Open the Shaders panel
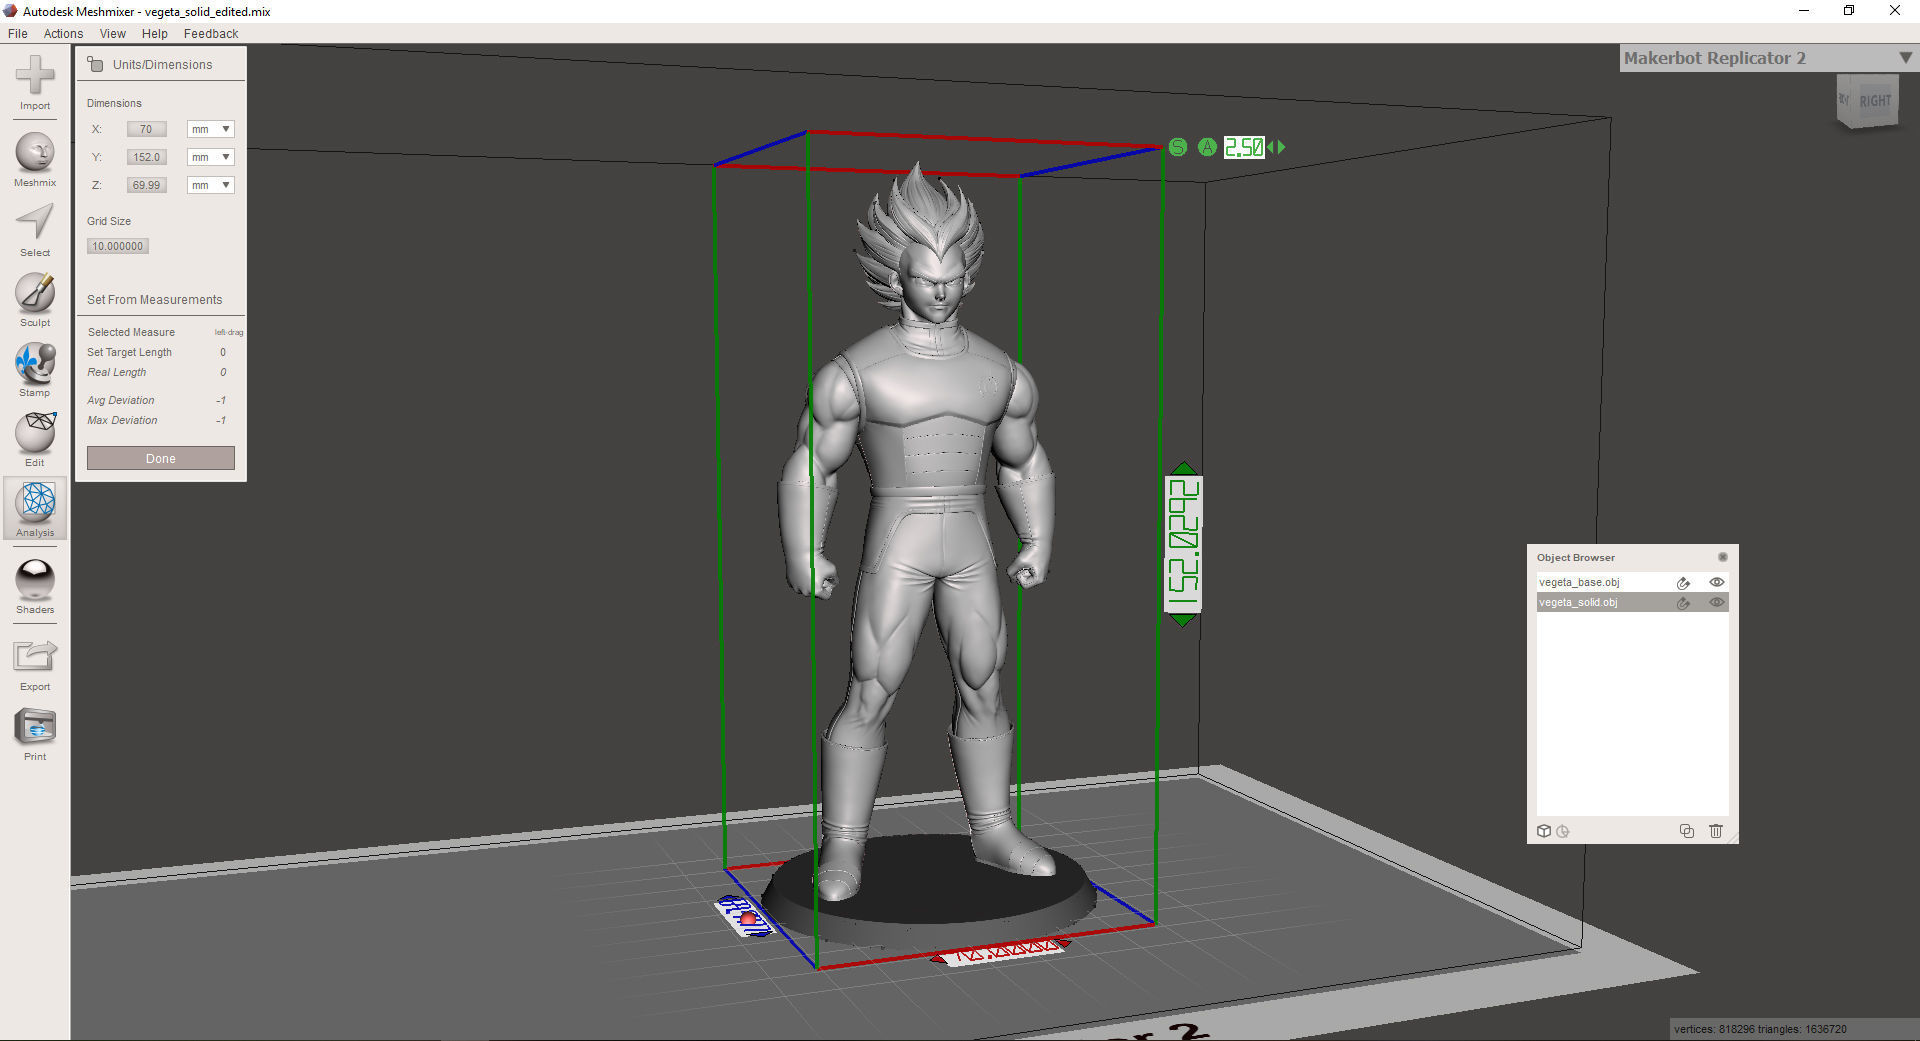 coord(35,587)
